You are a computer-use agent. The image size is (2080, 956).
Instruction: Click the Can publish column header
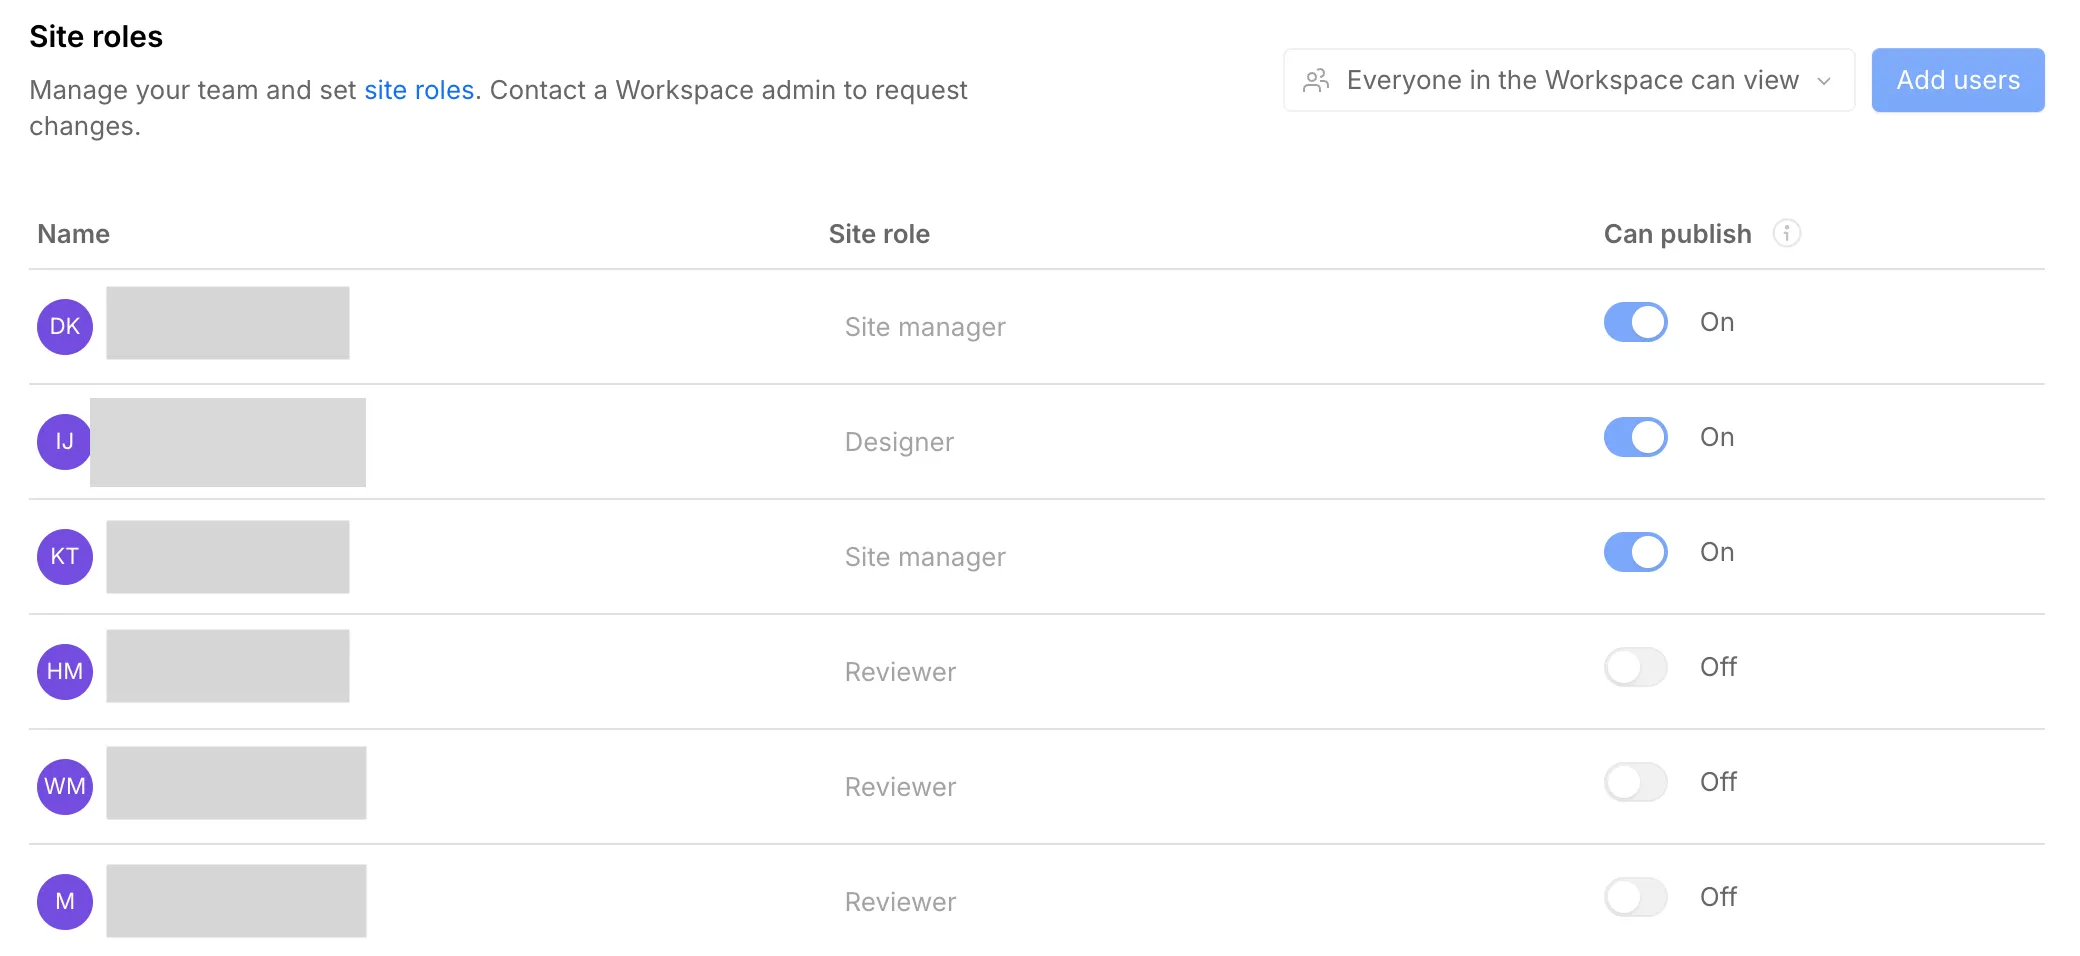(1677, 234)
